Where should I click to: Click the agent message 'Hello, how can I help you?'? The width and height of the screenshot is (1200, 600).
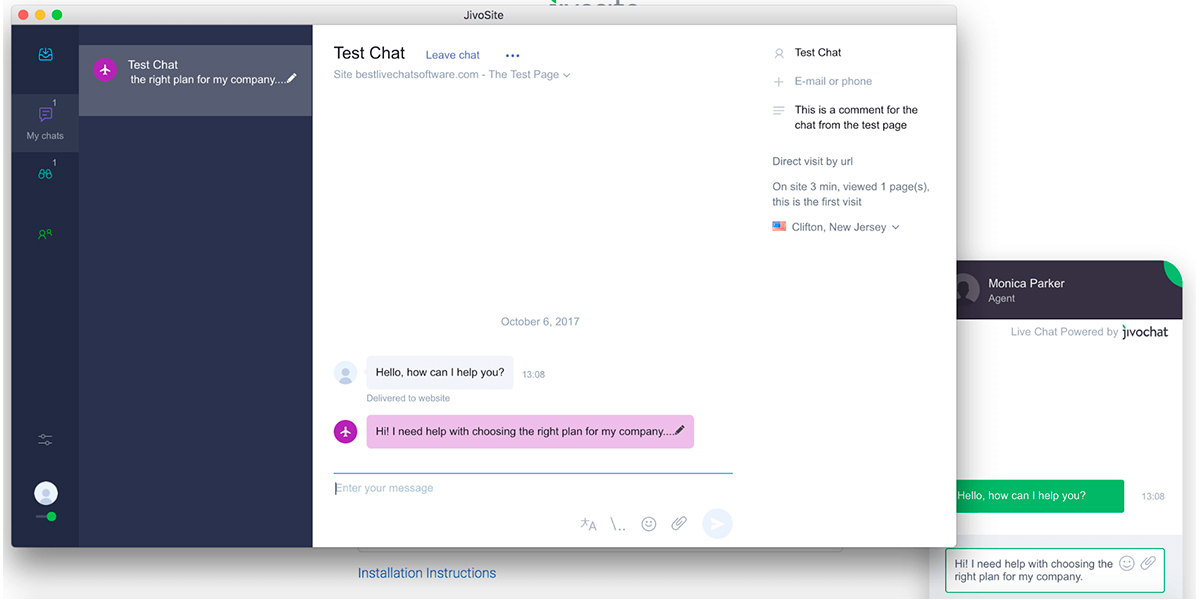point(440,373)
